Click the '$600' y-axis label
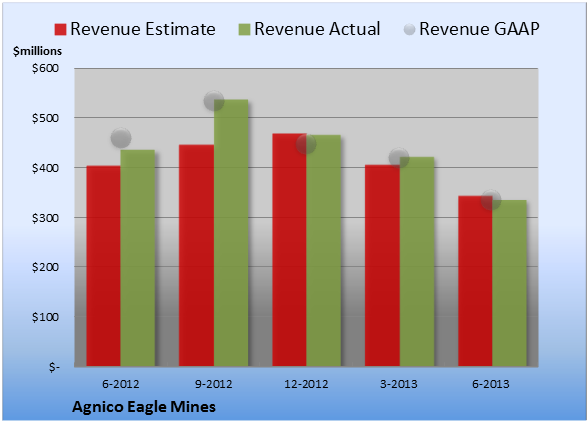 [x=45, y=68]
